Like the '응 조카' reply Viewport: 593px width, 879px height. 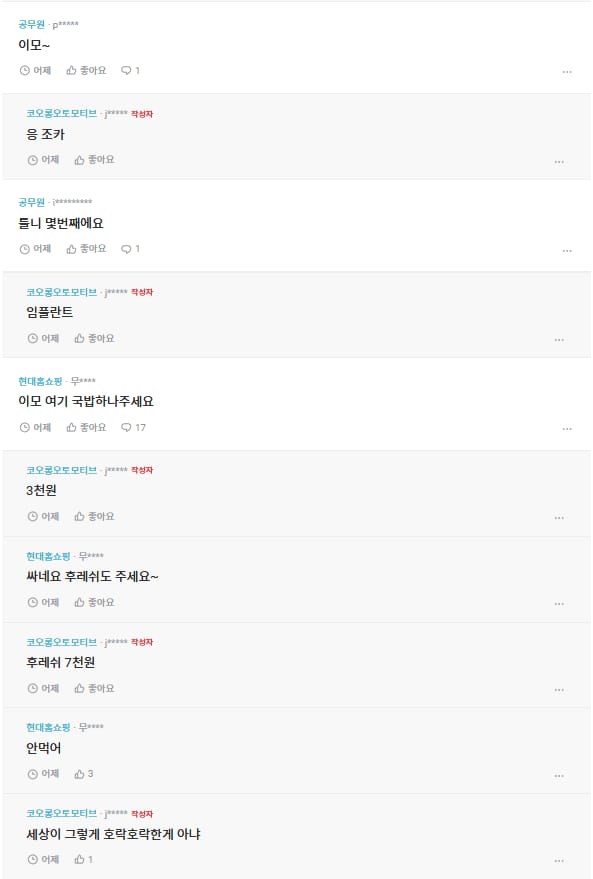(94, 160)
